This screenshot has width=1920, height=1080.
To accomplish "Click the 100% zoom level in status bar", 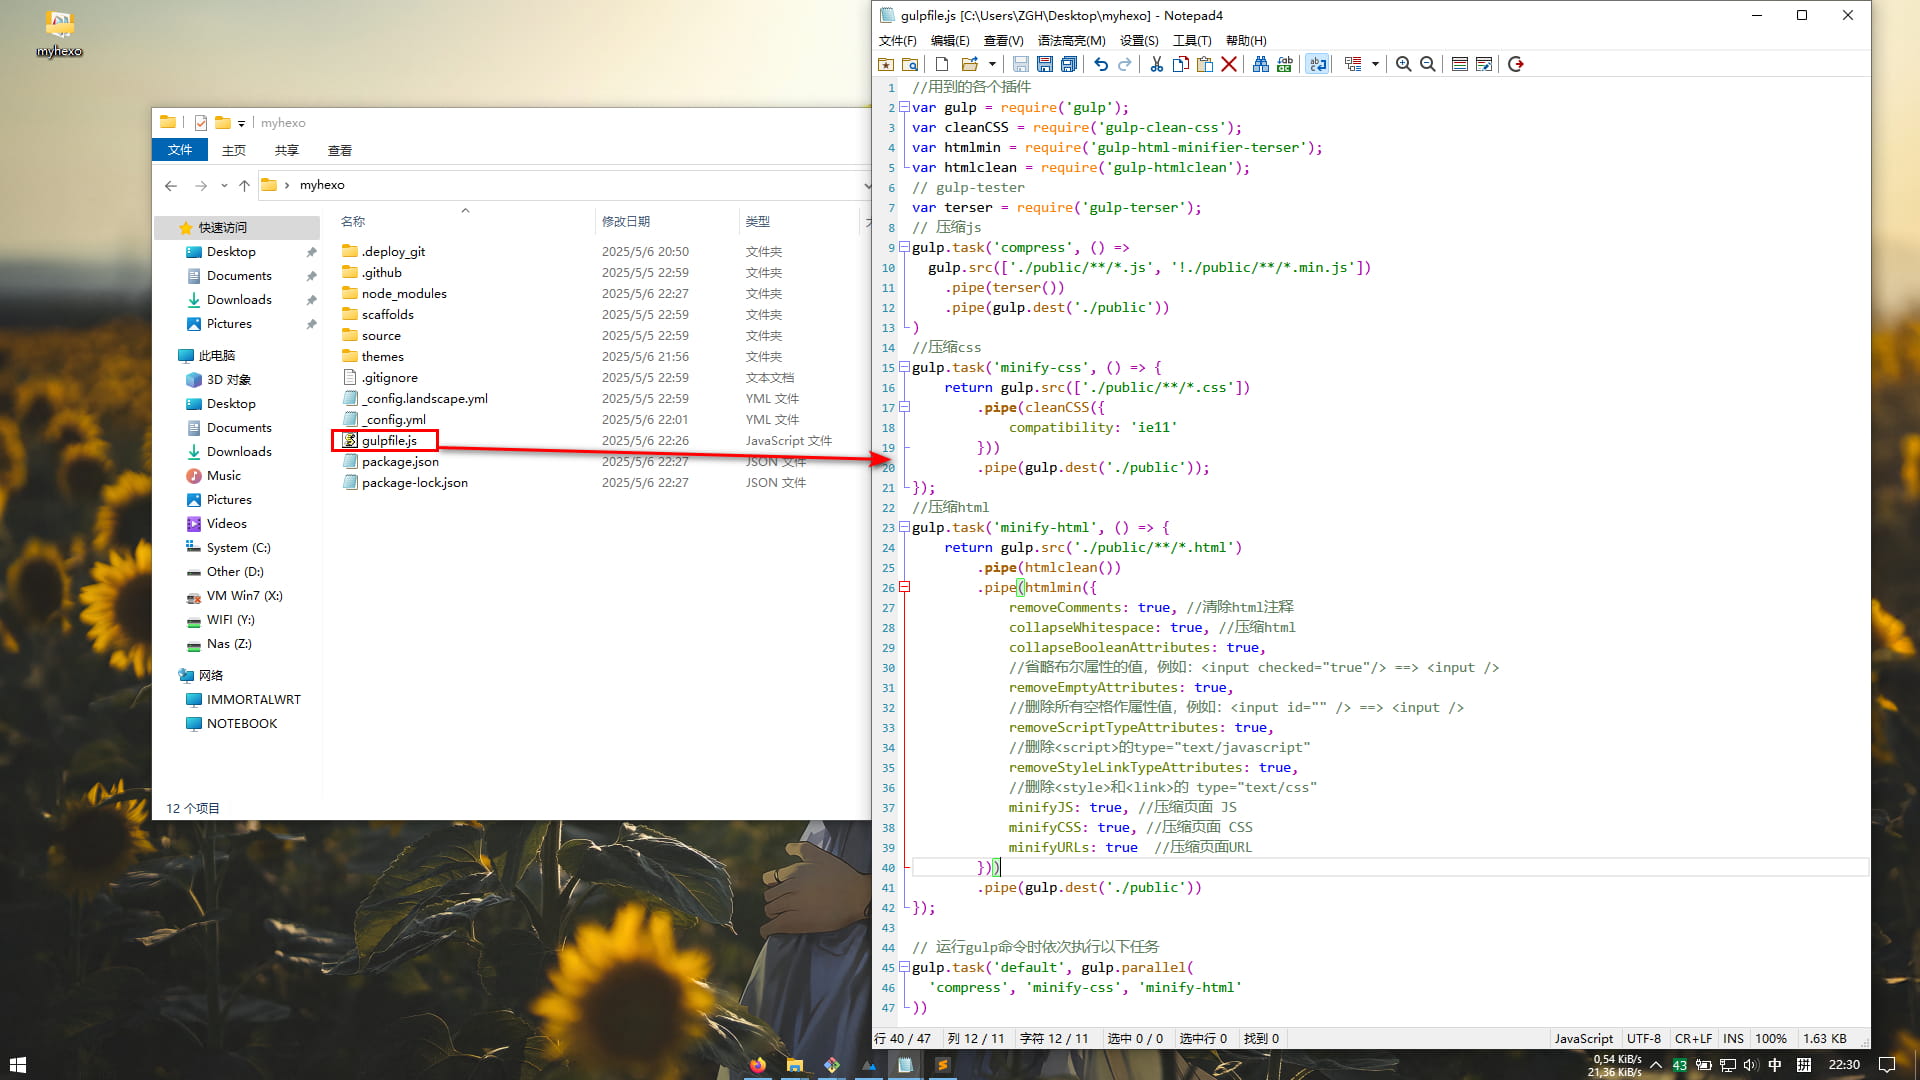I will tap(1770, 1038).
